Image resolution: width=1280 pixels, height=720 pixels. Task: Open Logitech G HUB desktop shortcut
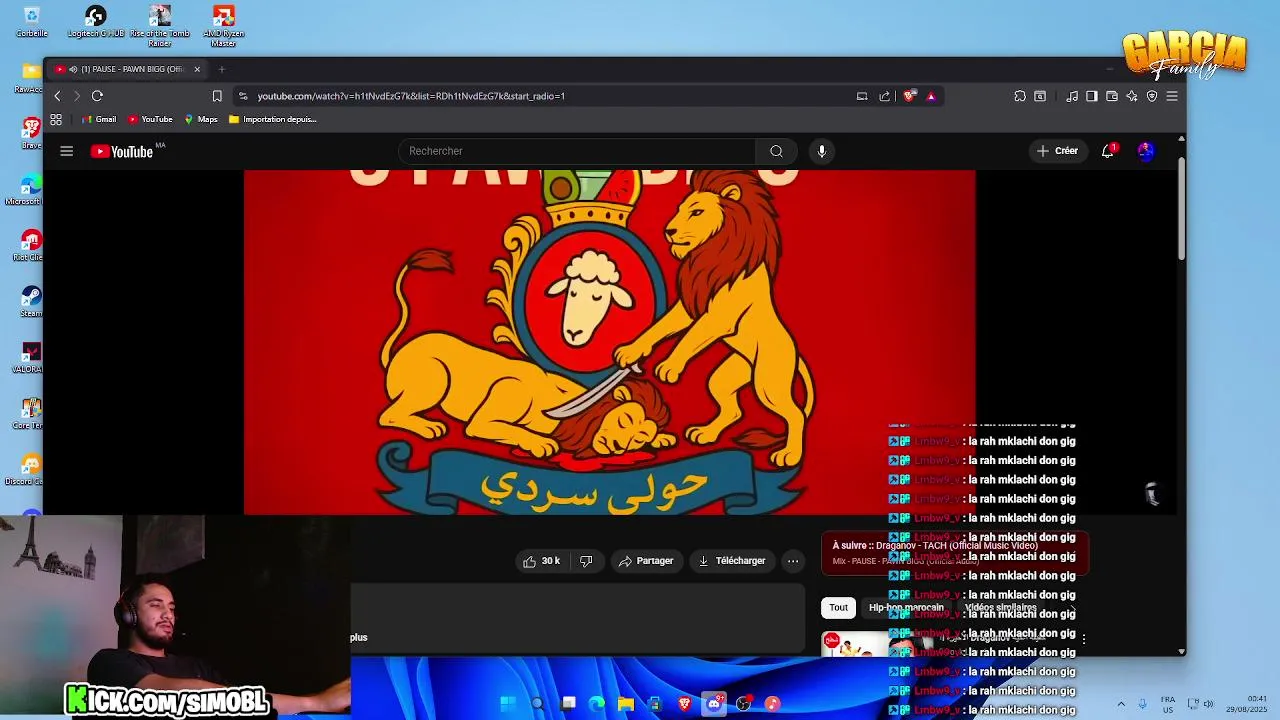95,22
